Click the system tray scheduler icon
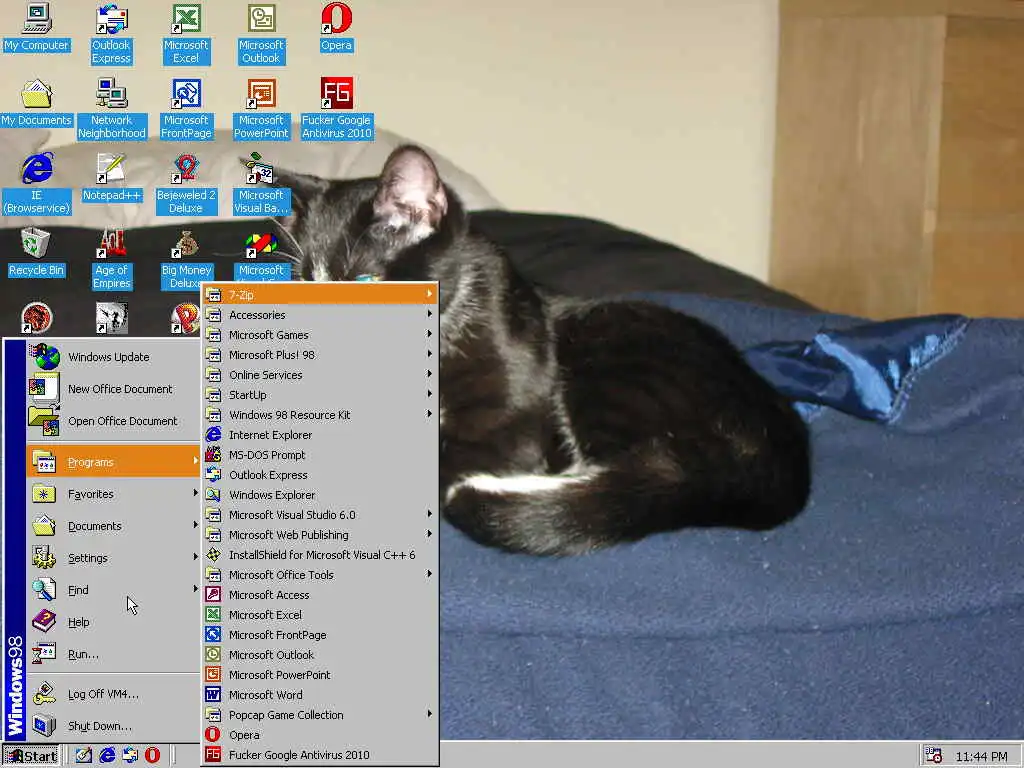 coord(934,756)
